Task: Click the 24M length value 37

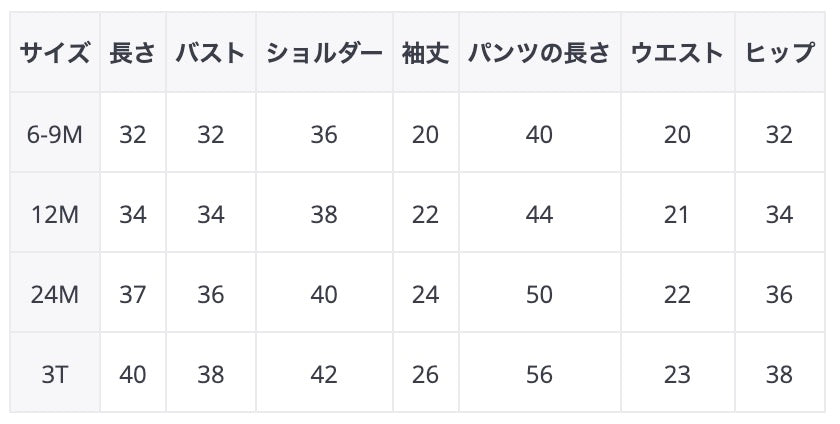Action: click(x=133, y=295)
